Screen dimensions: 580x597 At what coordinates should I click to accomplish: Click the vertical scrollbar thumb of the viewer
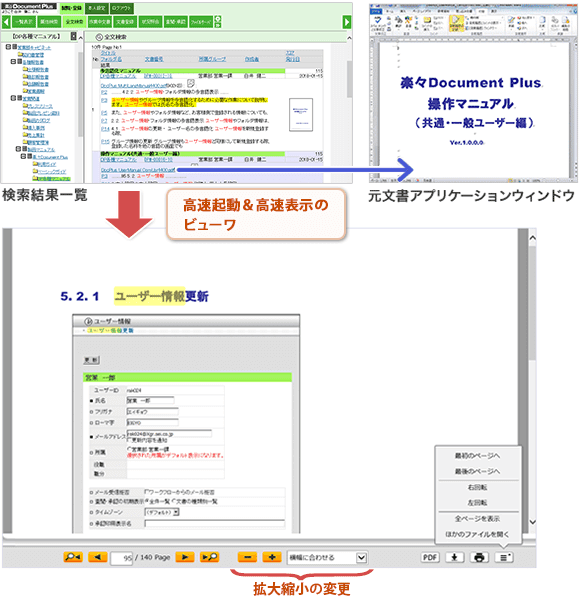[x=532, y=303]
